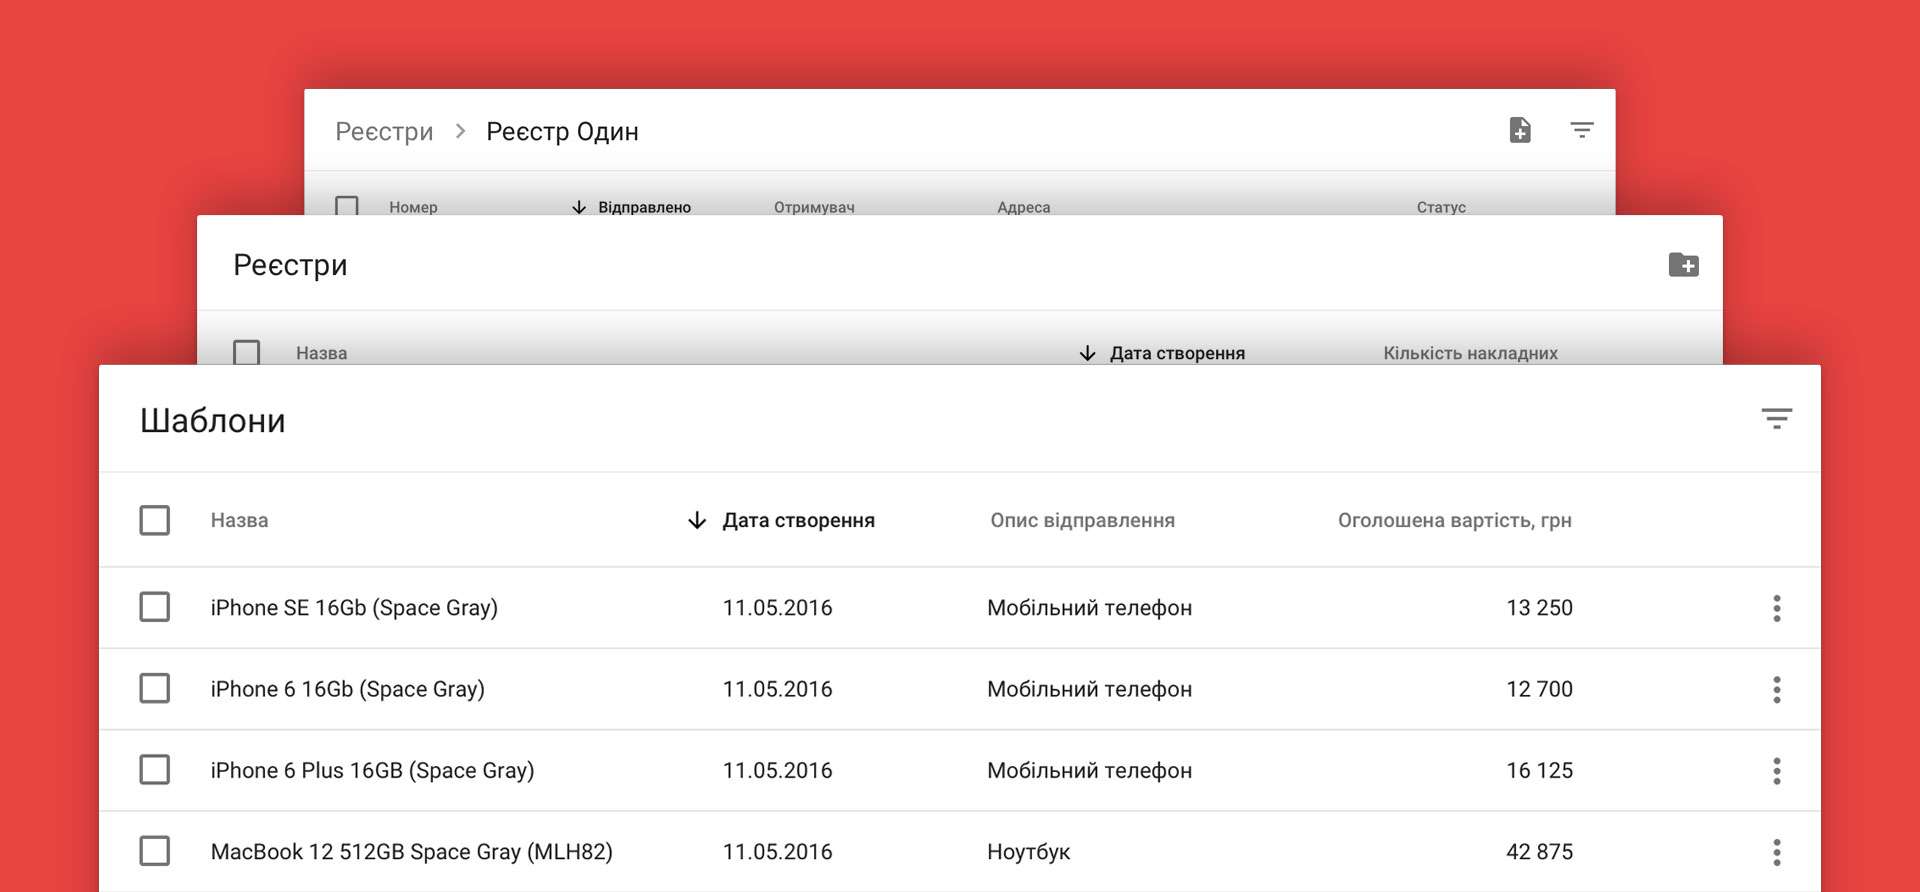
Task: Click date 11.05.2016 in iPhone 6 Plus row
Action: tap(777, 770)
